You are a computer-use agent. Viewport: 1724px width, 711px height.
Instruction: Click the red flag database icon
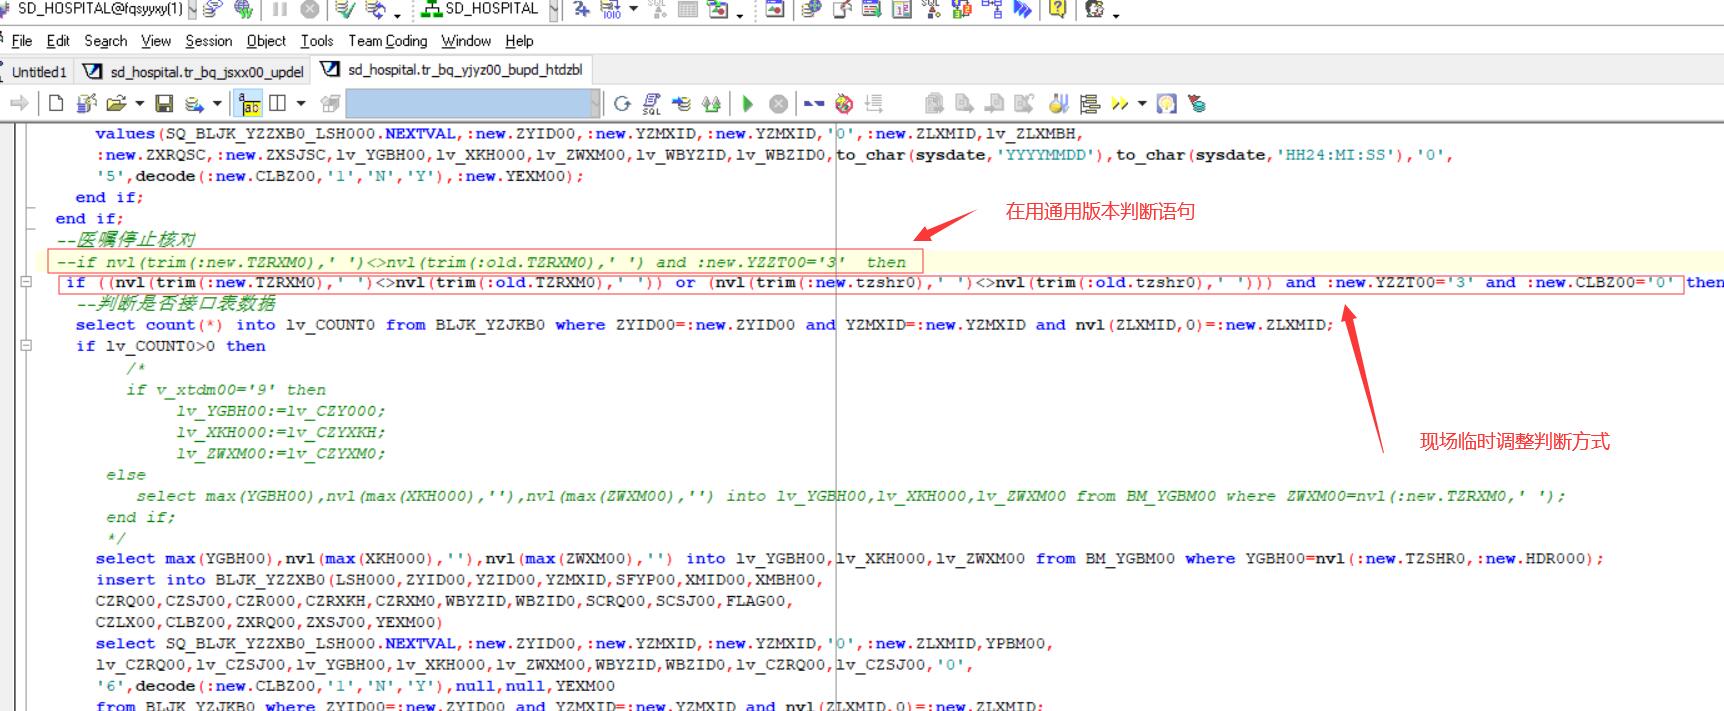(1196, 103)
